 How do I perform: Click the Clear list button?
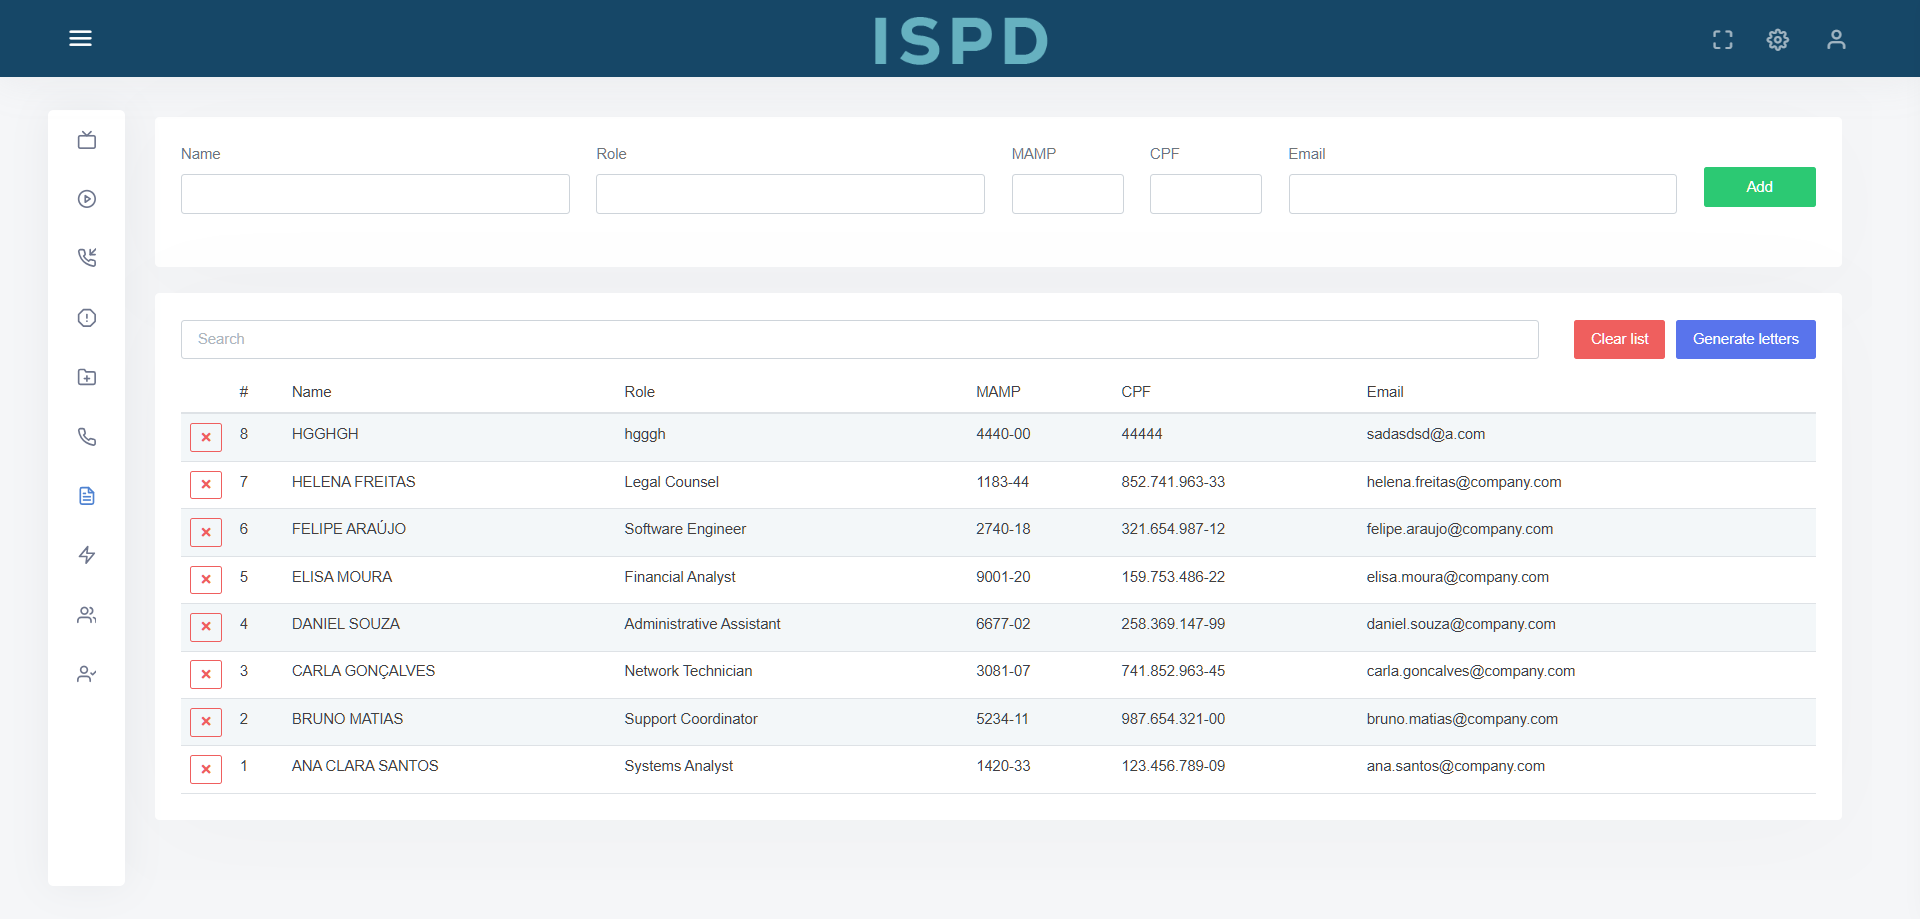[x=1619, y=339]
